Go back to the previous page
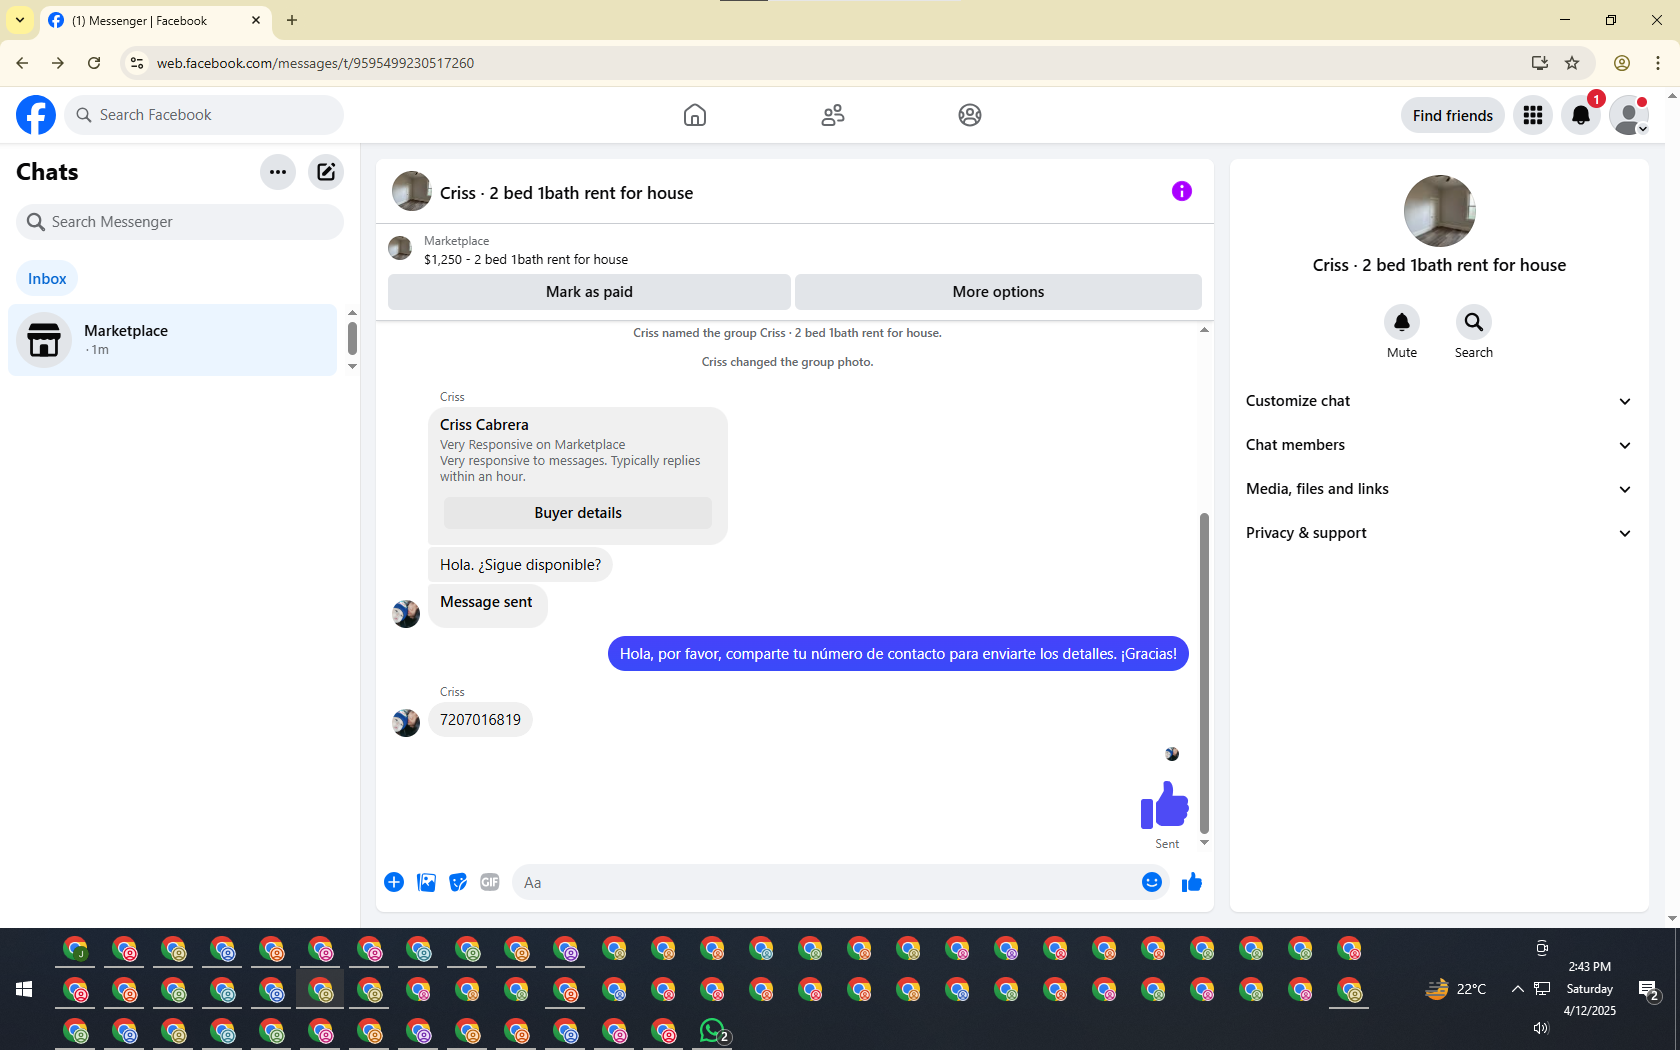 click(x=22, y=63)
